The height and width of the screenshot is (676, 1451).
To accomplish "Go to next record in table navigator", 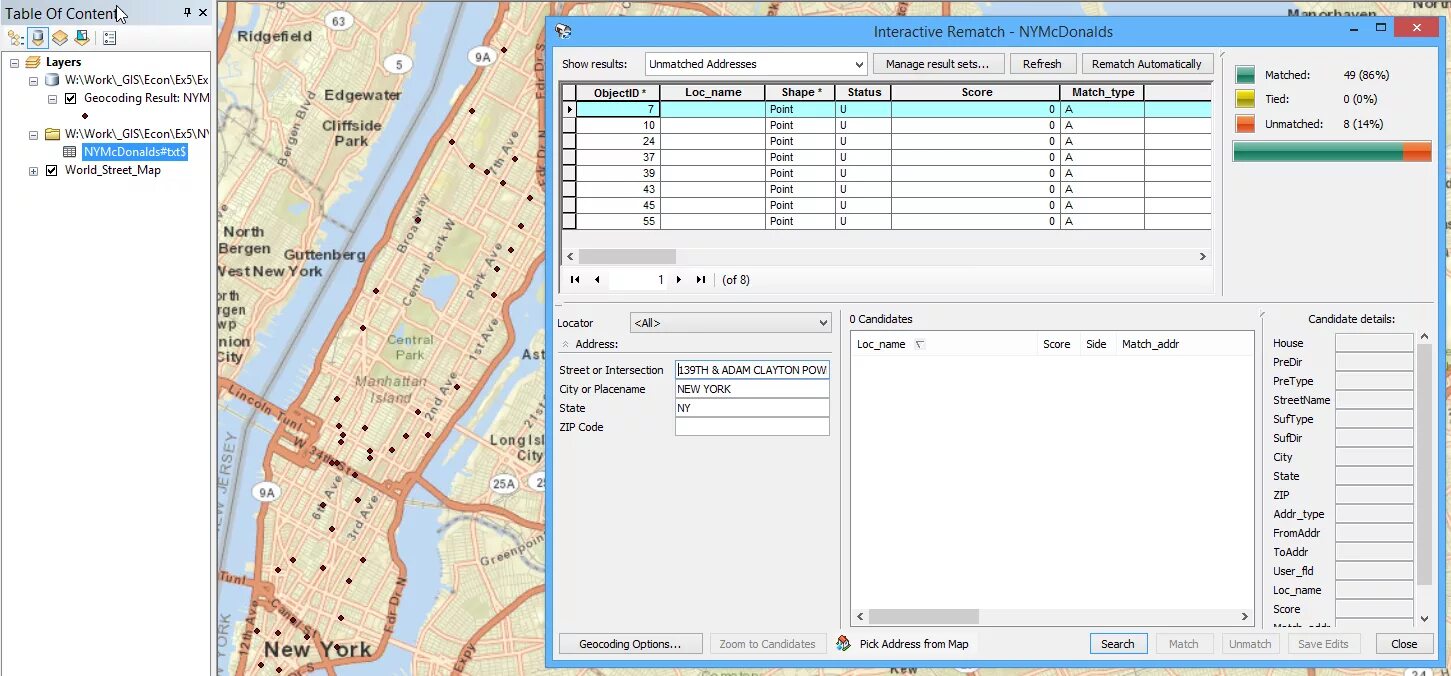I will 679,280.
